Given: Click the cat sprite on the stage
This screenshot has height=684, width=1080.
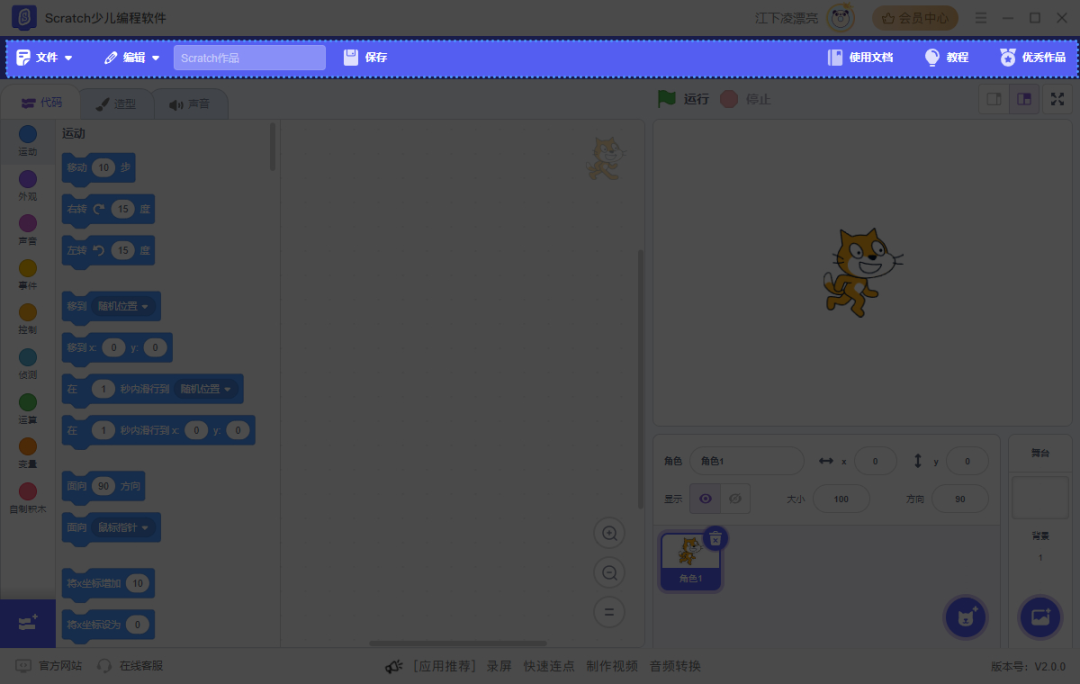Looking at the screenshot, I should 862,272.
